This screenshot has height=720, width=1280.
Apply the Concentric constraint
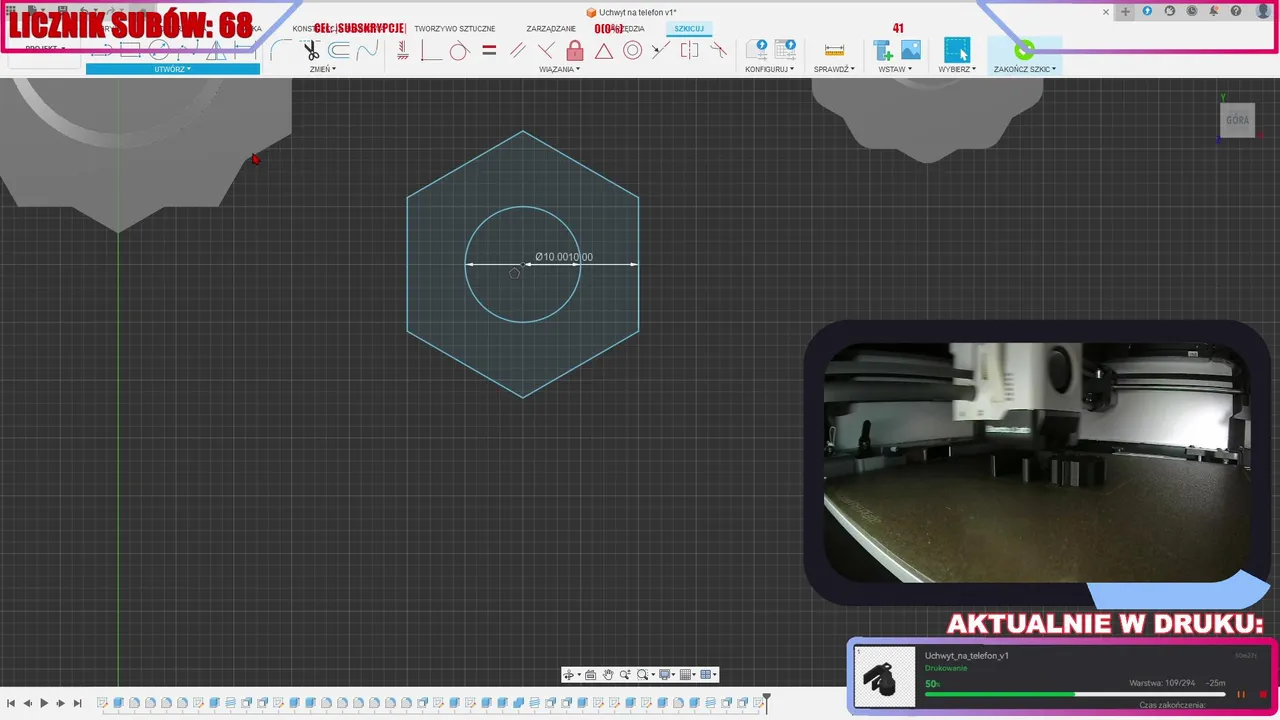tap(632, 50)
